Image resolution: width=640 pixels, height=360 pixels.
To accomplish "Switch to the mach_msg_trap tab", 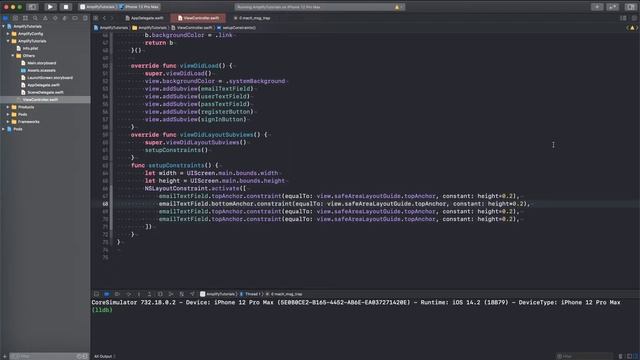I will (252, 18).
